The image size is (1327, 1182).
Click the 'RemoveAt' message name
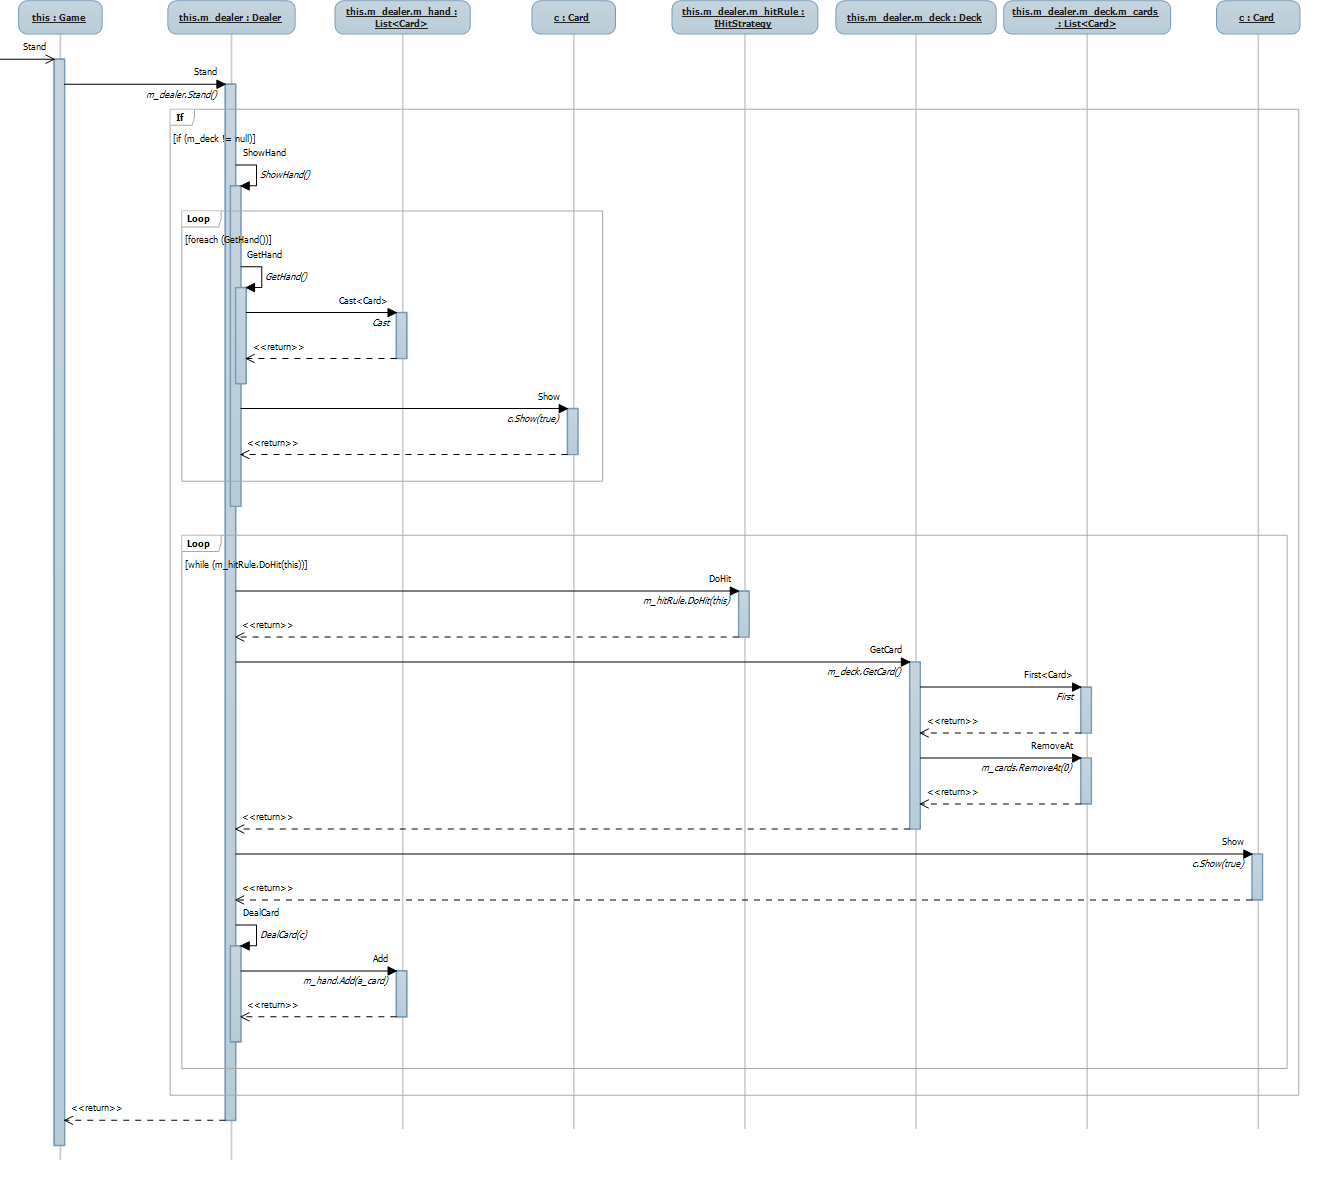tap(1052, 746)
